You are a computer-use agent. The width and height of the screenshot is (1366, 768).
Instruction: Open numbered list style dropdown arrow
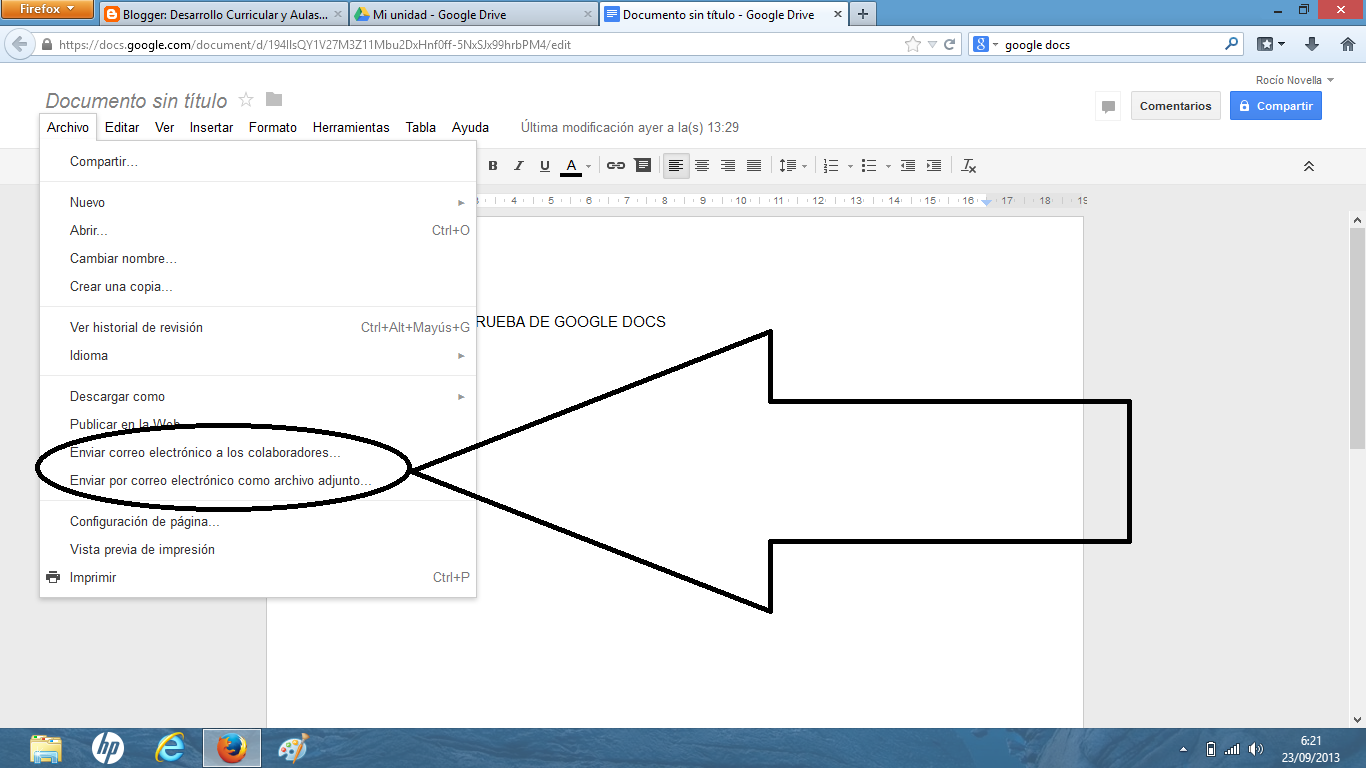850,166
